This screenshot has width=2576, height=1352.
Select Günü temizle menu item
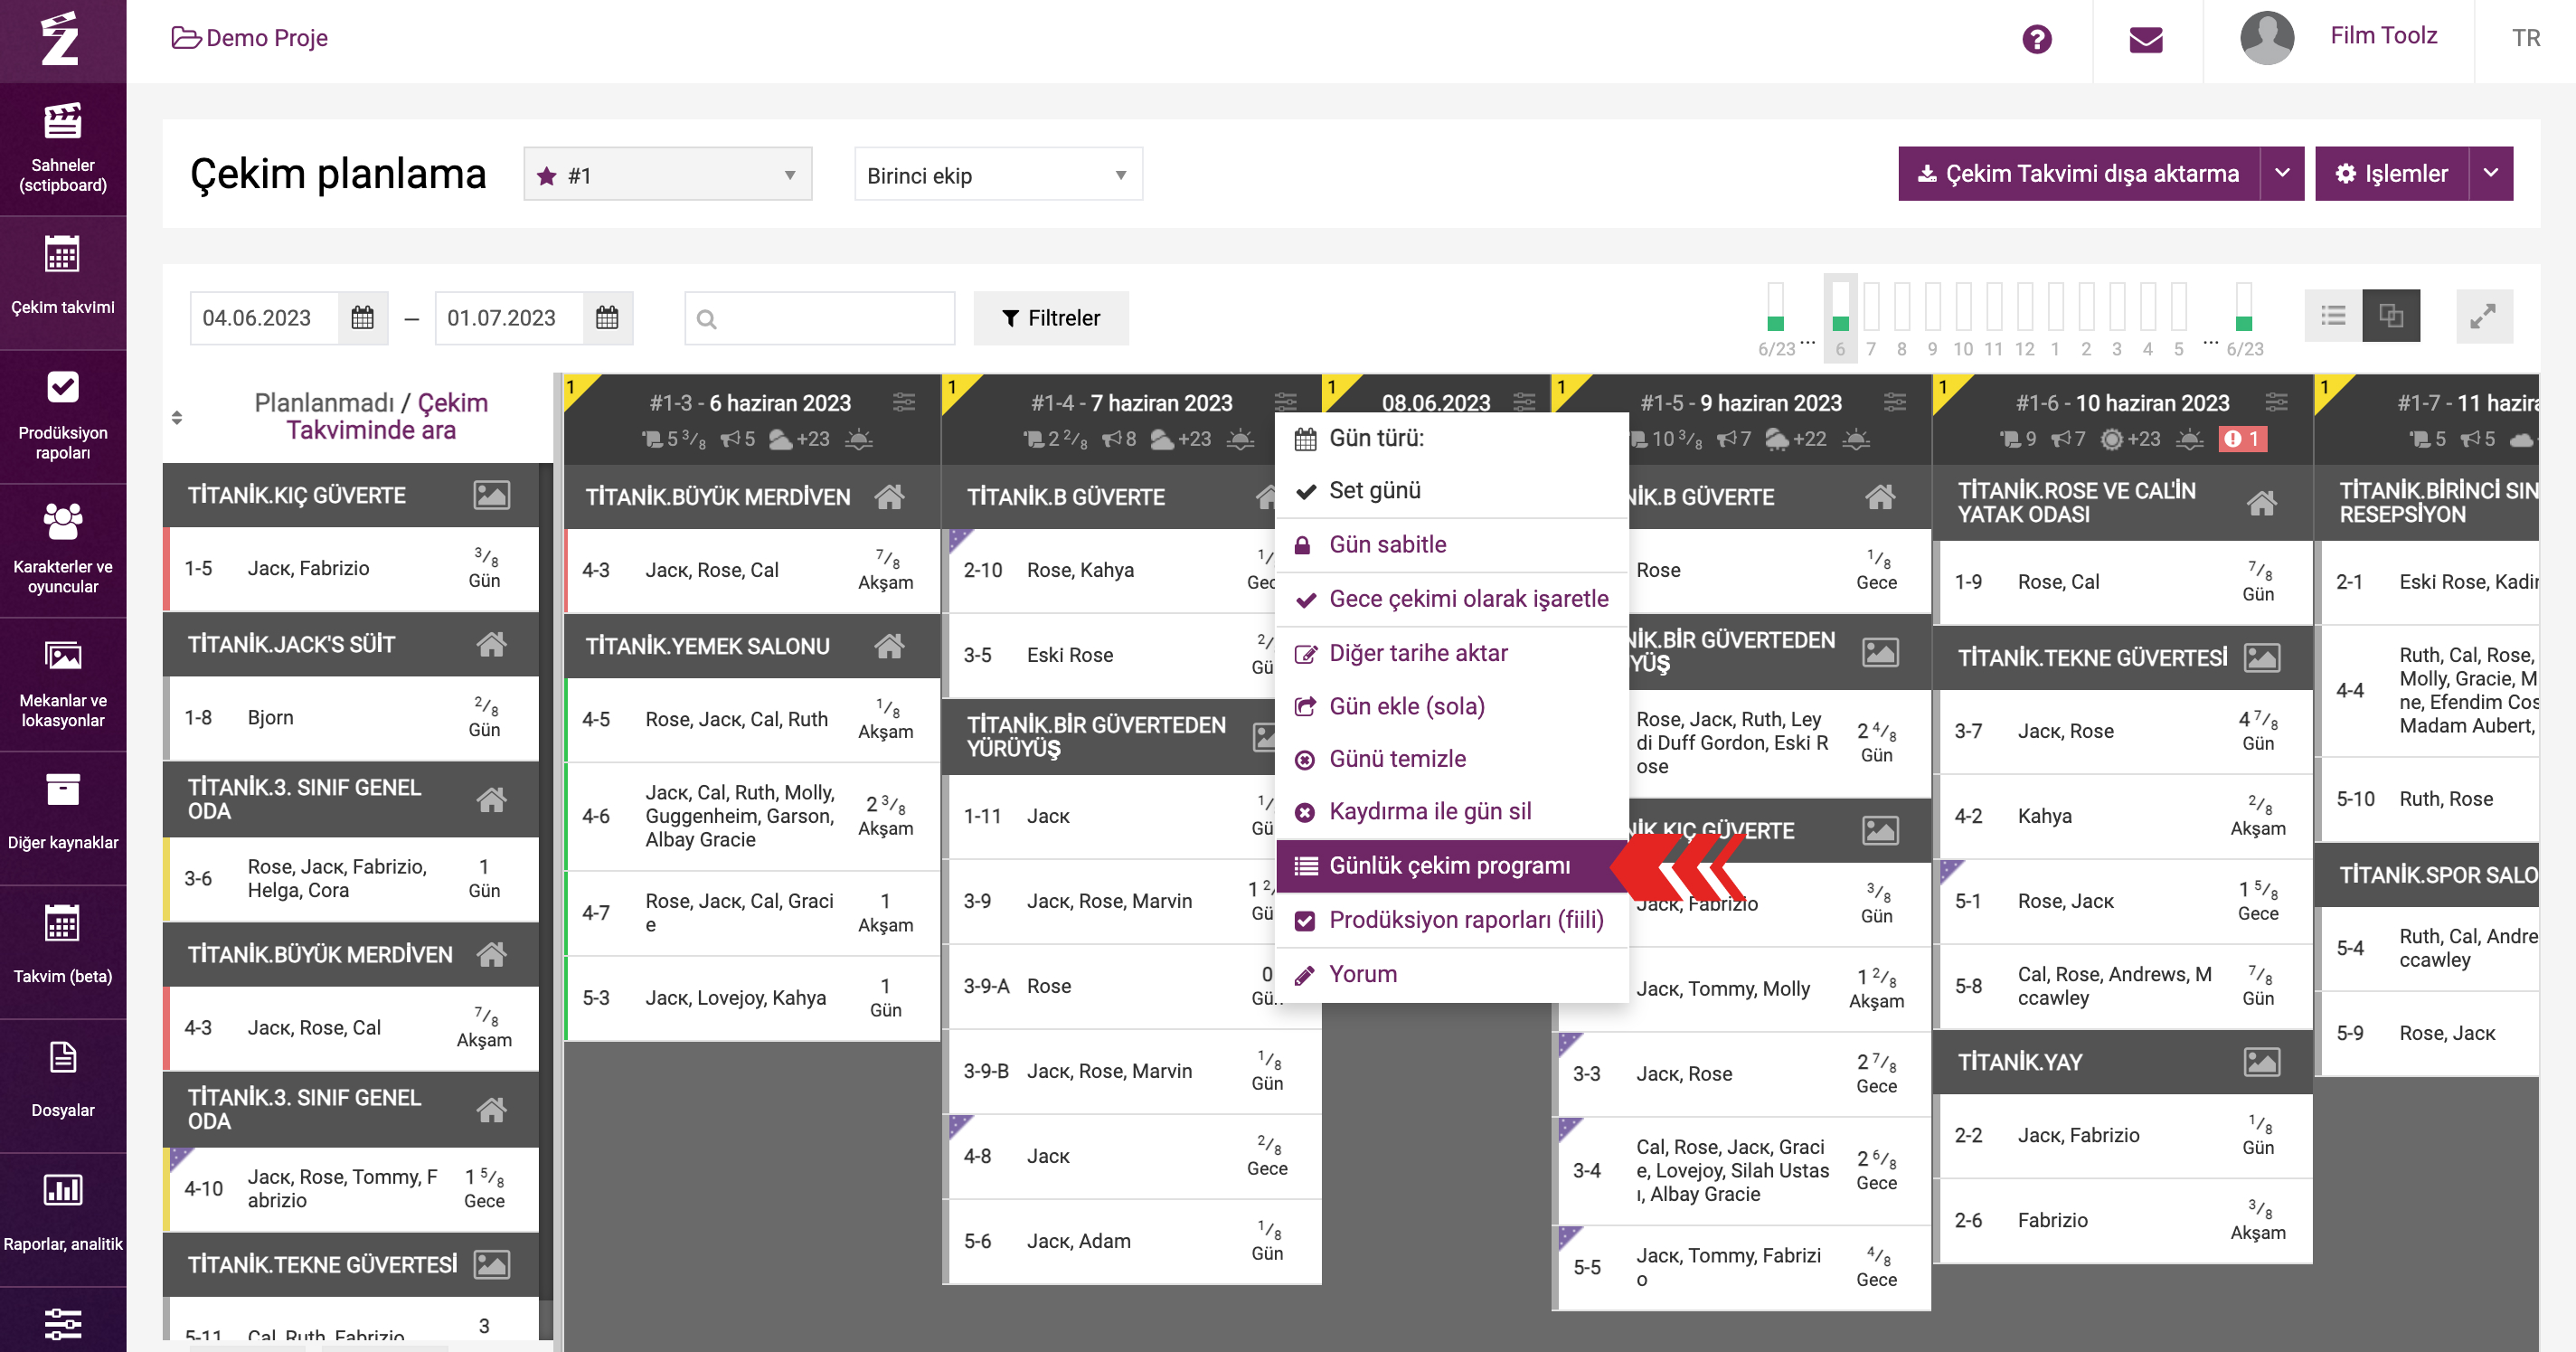pos(1452,759)
